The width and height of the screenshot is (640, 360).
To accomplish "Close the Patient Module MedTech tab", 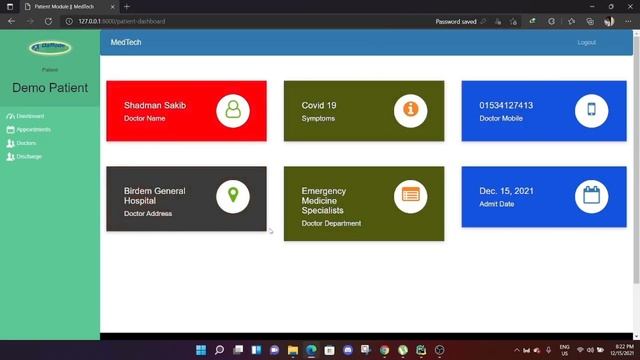I will (113, 7).
